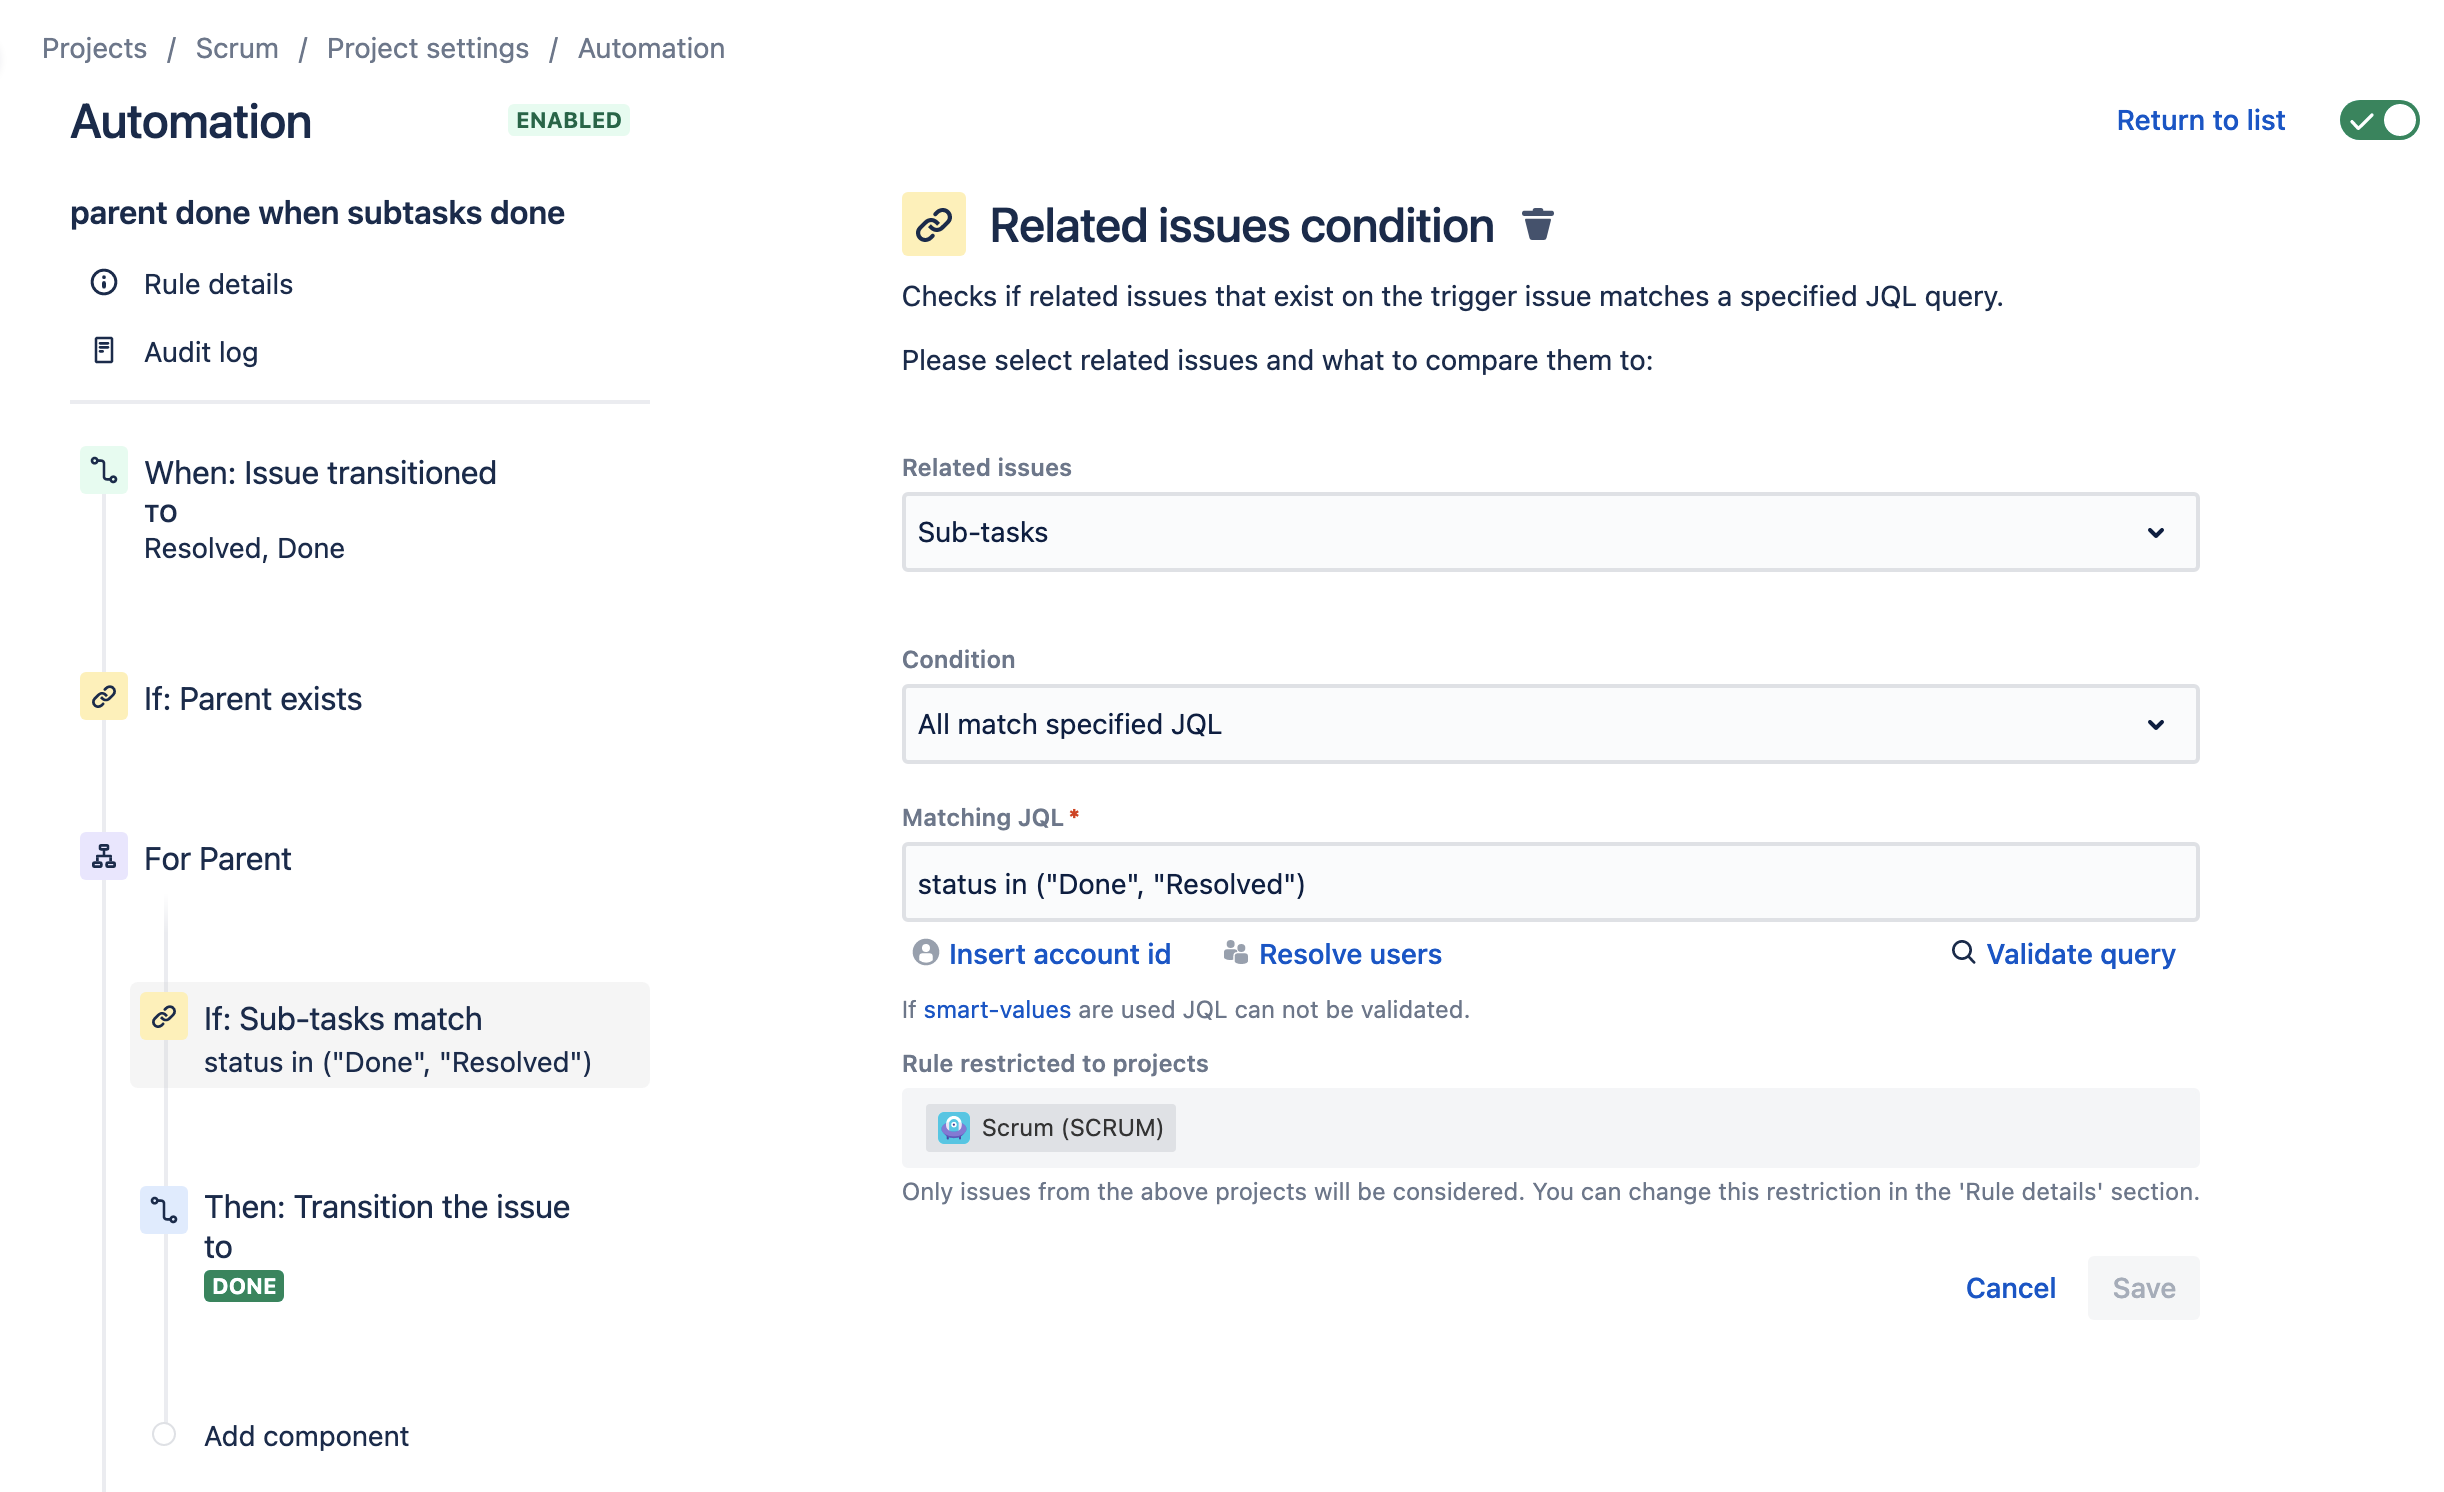
Task: Click the Scrum project avatar
Action: [x=954, y=1127]
